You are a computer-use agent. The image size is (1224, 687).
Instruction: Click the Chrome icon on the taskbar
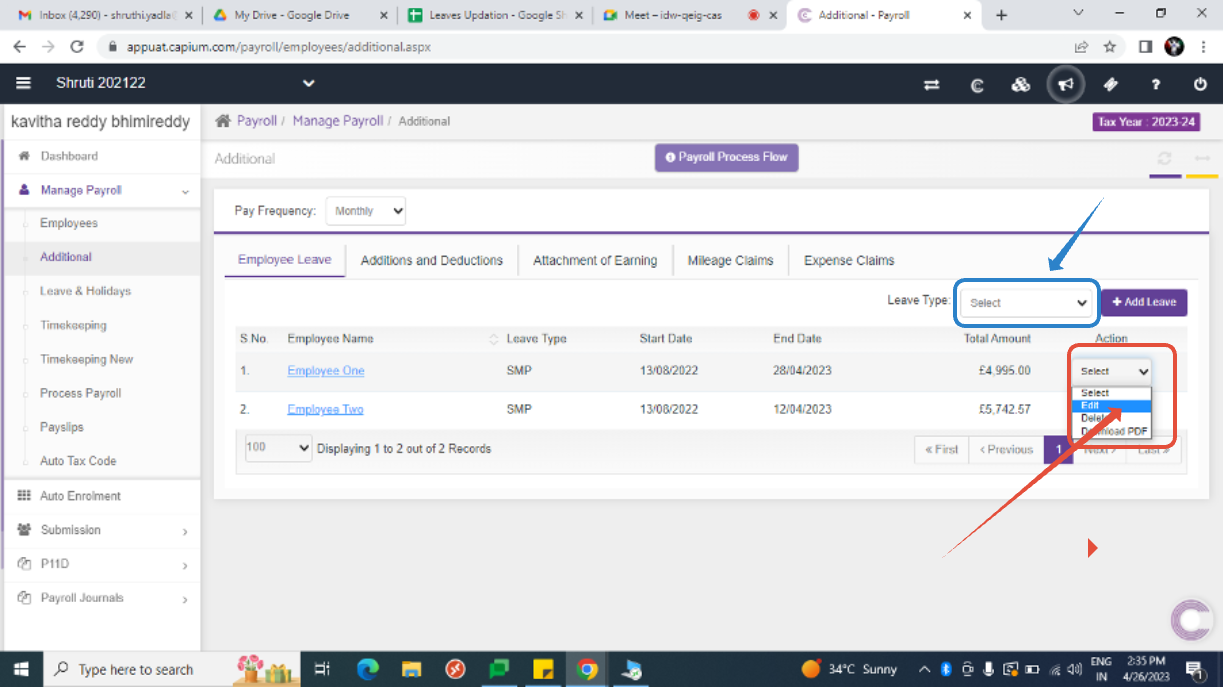pos(587,669)
